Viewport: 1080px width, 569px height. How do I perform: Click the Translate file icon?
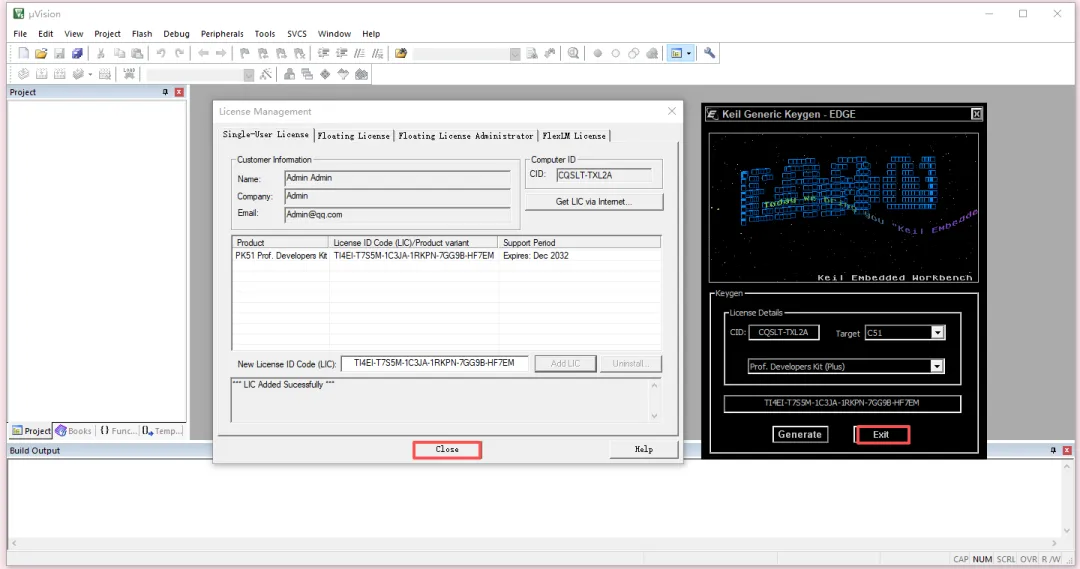click(23, 74)
